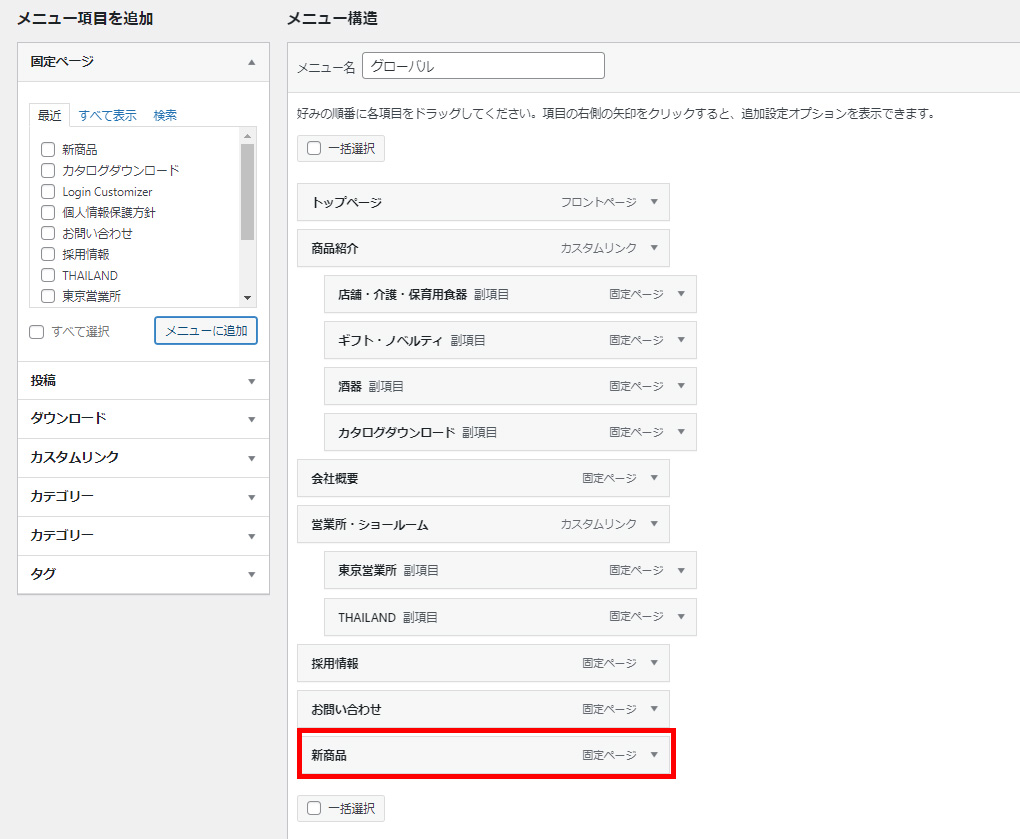Click the top 一括選択 button
This screenshot has height=839, width=1020.
pyautogui.click(x=341, y=148)
